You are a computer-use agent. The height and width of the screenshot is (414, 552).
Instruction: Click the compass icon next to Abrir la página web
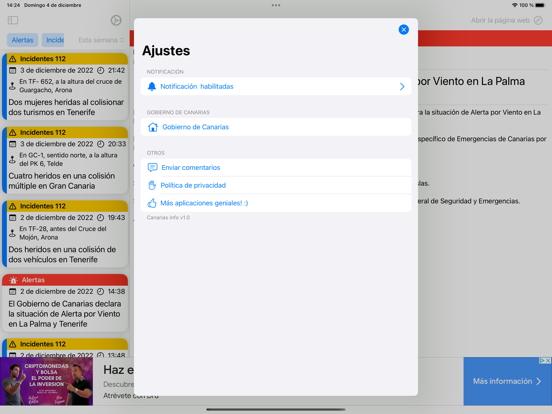click(x=538, y=20)
